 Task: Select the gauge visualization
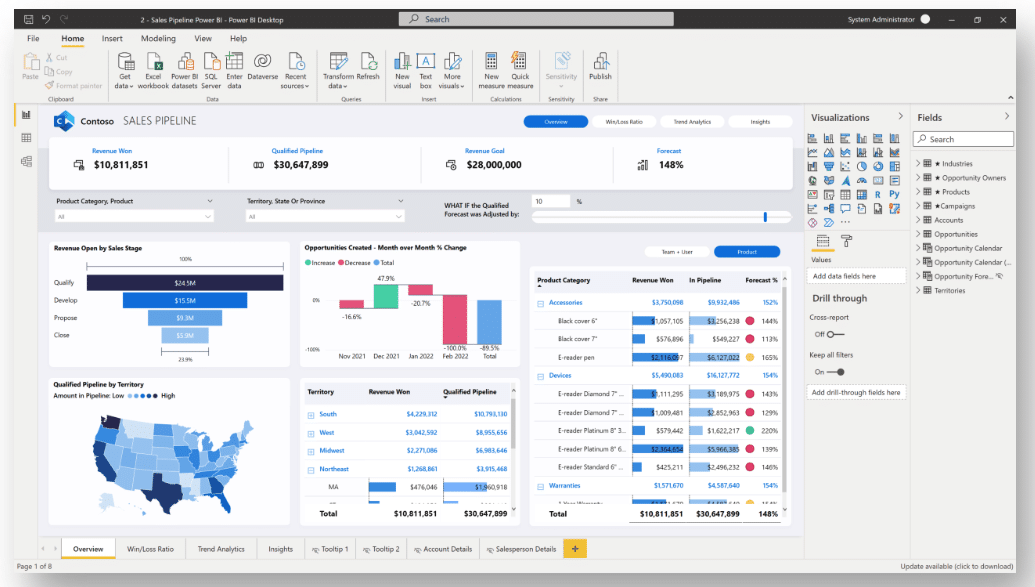861,180
